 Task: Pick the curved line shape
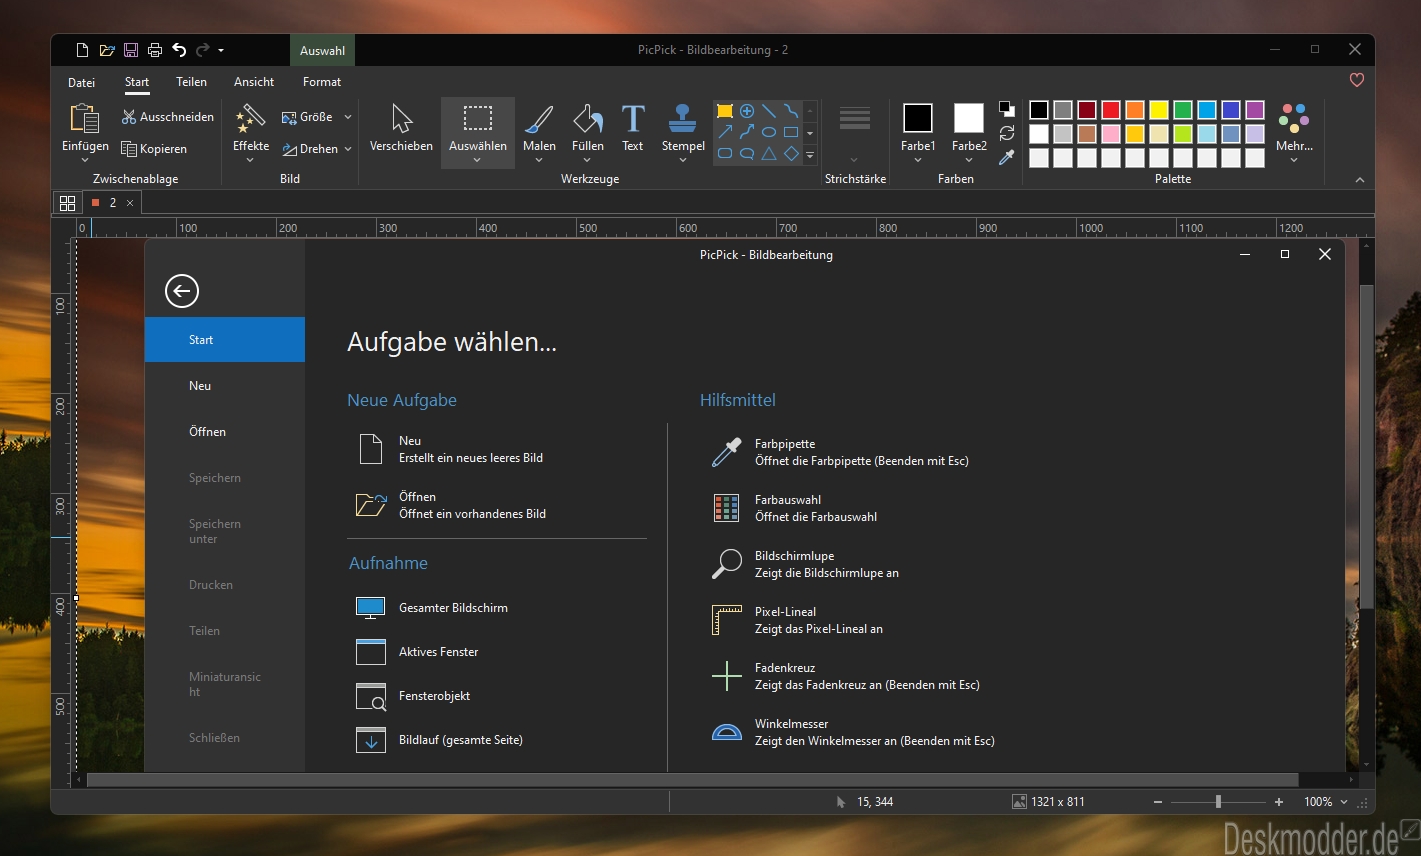[791, 110]
